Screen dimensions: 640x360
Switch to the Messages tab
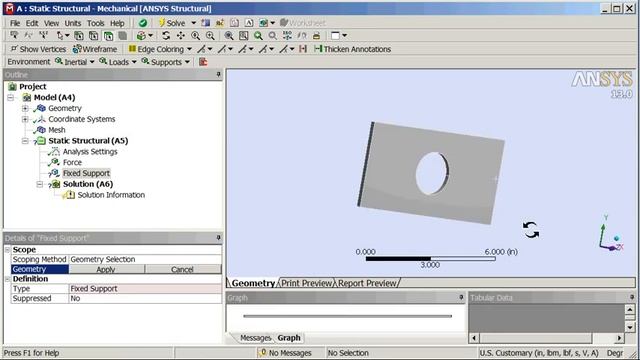point(255,338)
